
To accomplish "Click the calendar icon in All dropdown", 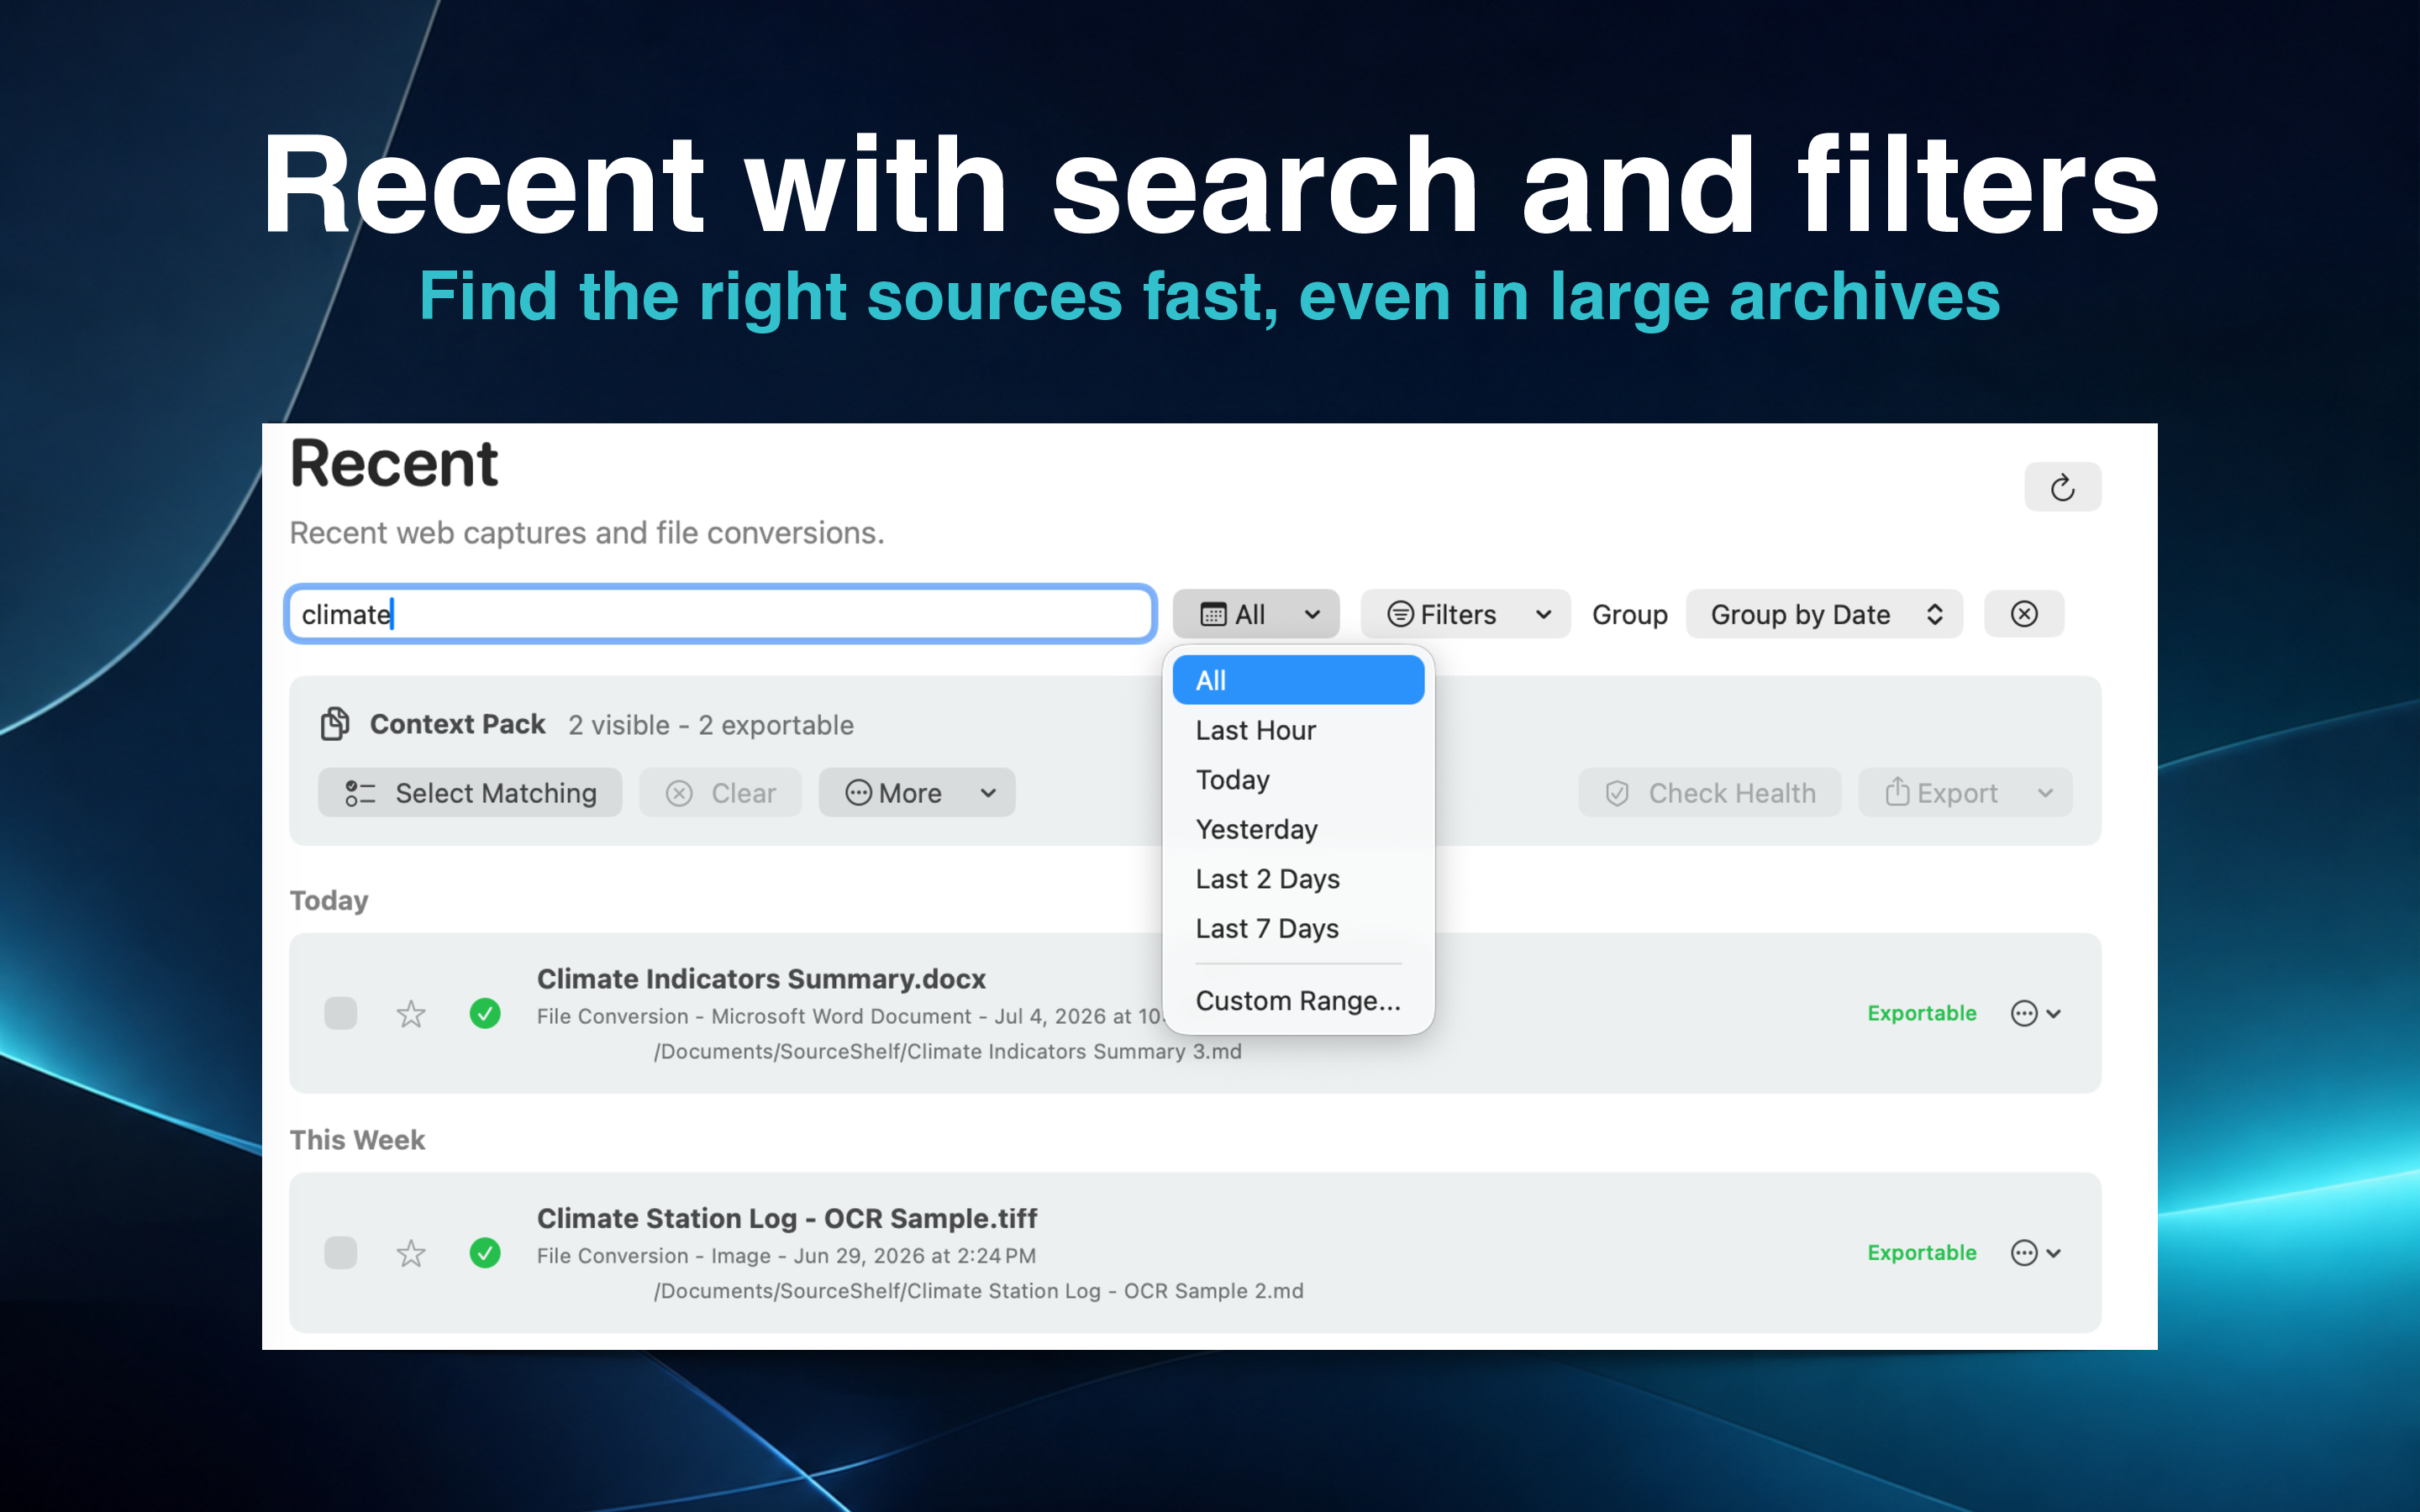I will pyautogui.click(x=1213, y=614).
